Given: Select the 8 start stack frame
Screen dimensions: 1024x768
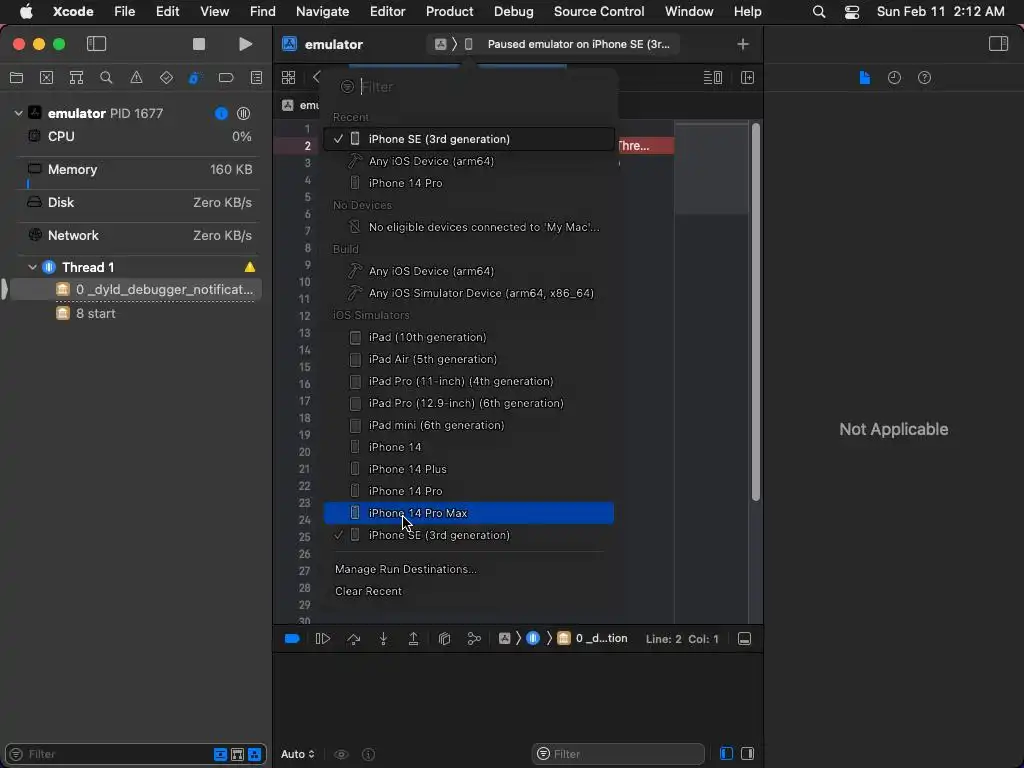Looking at the screenshot, I should point(136,313).
